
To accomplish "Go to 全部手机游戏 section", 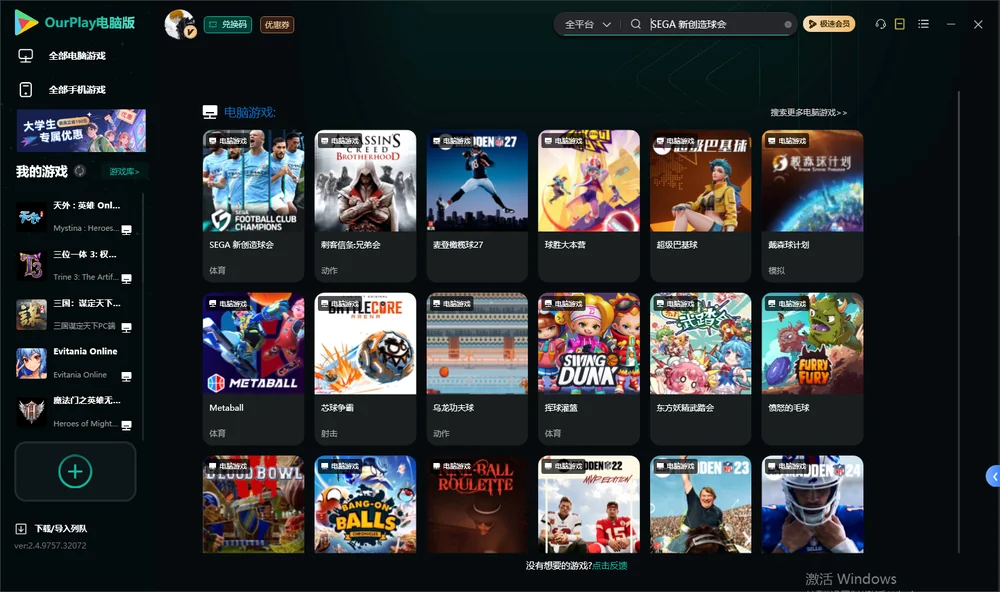I will tap(62, 90).
